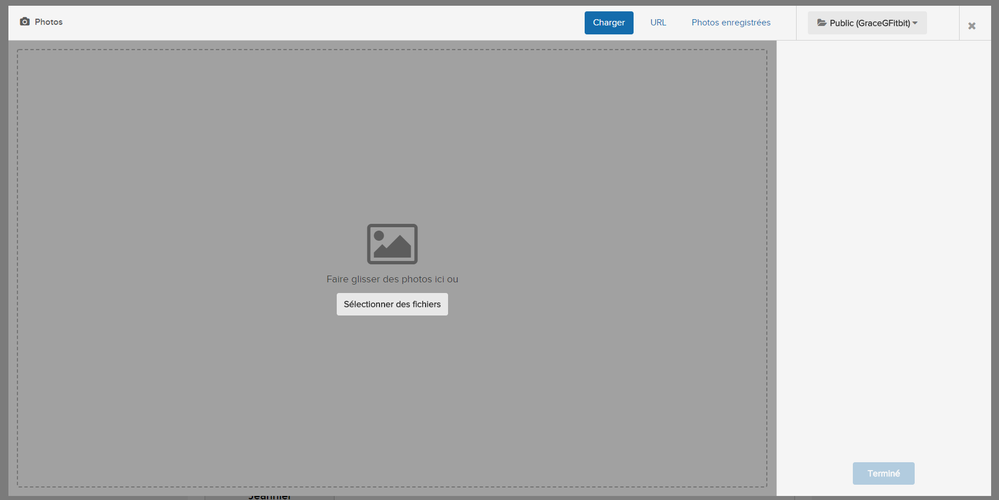Click Sélectionner des fichiers button
Screen dimensions: 999x500
[x=392, y=304]
